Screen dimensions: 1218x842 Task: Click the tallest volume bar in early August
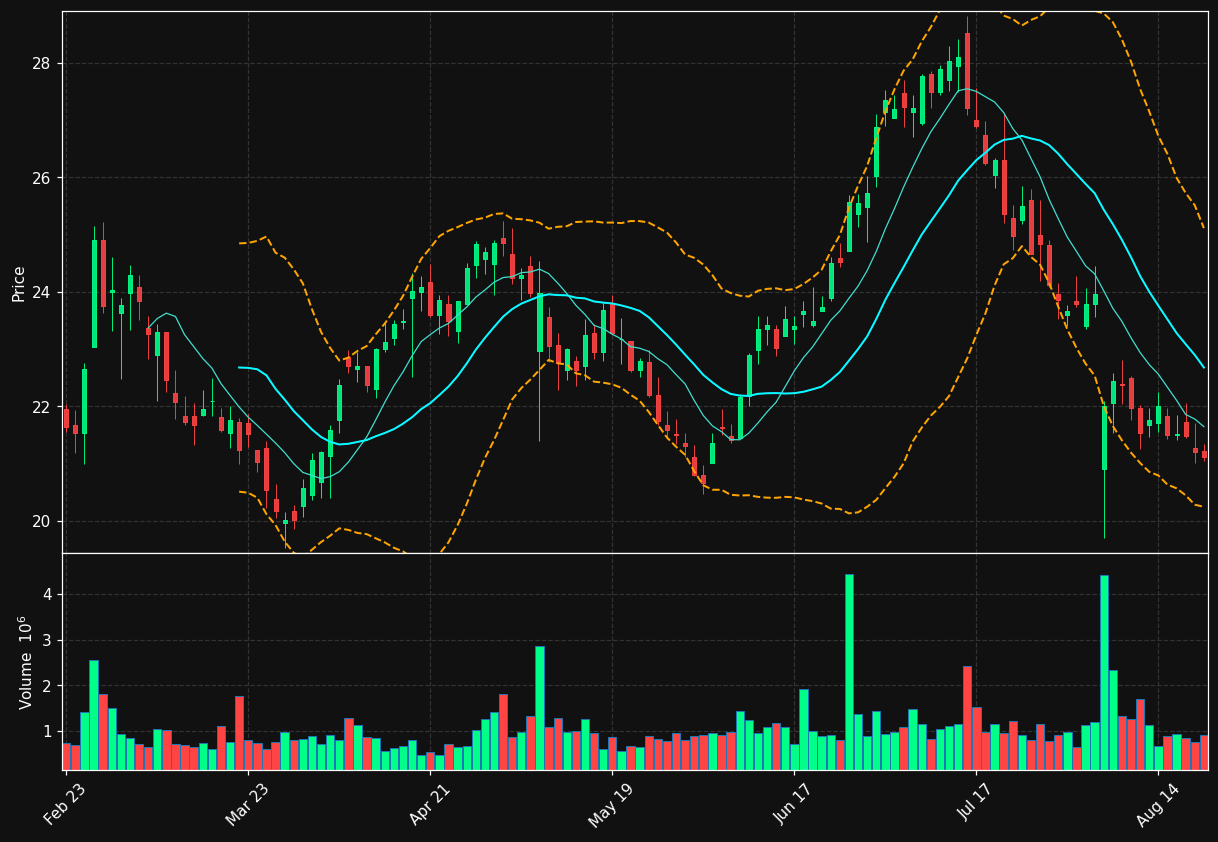pos(1104,673)
